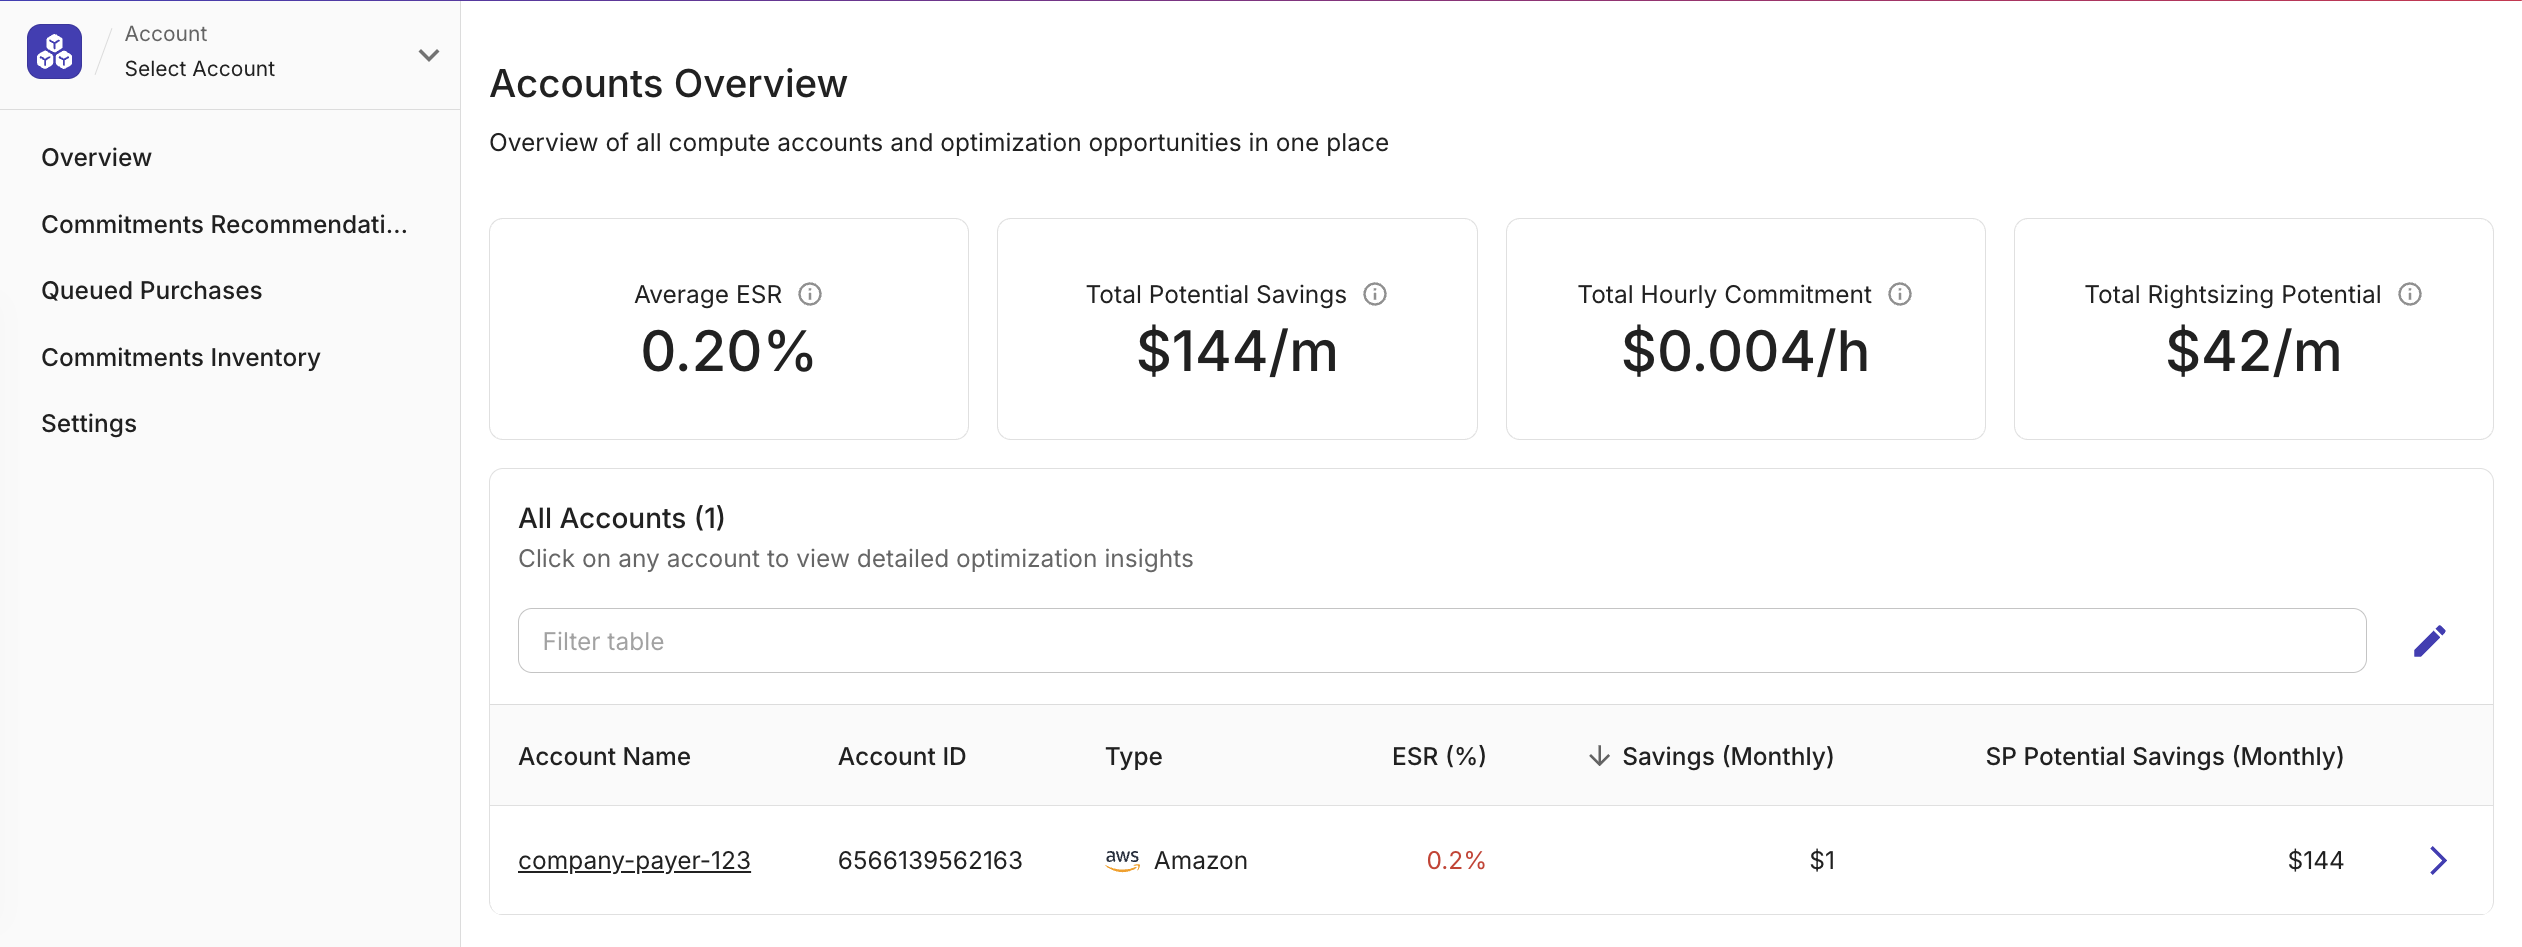Toggle sort on the Savings (Monthly) column

coord(1727,756)
